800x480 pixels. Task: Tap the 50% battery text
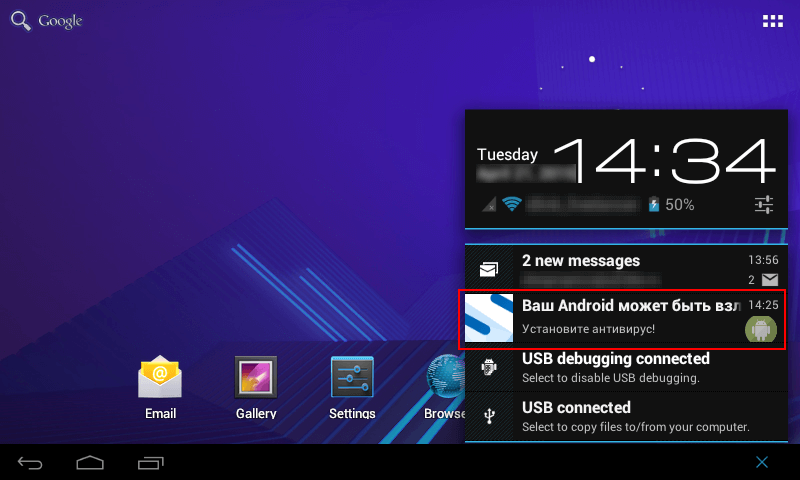coord(680,205)
